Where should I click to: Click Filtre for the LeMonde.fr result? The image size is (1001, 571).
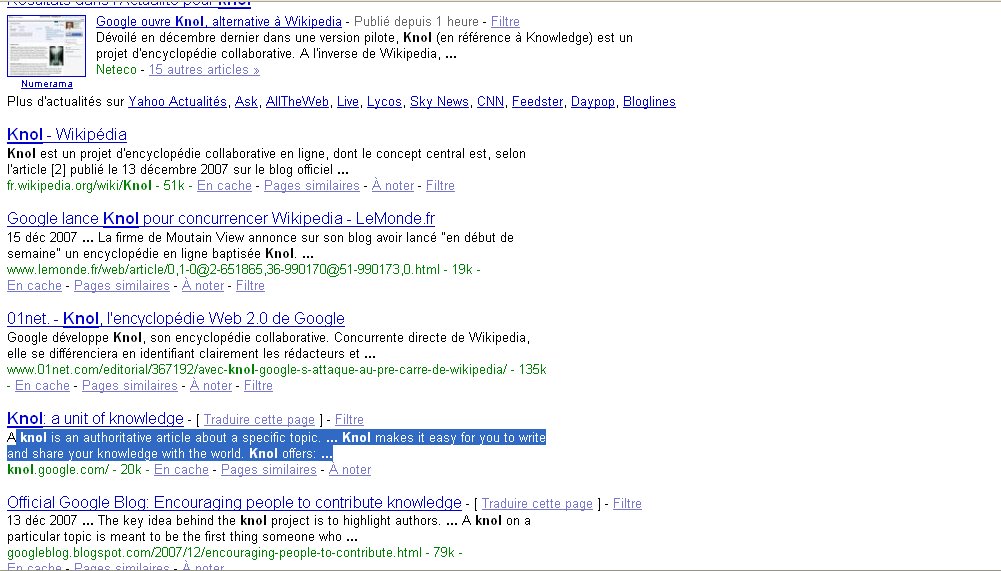250,286
